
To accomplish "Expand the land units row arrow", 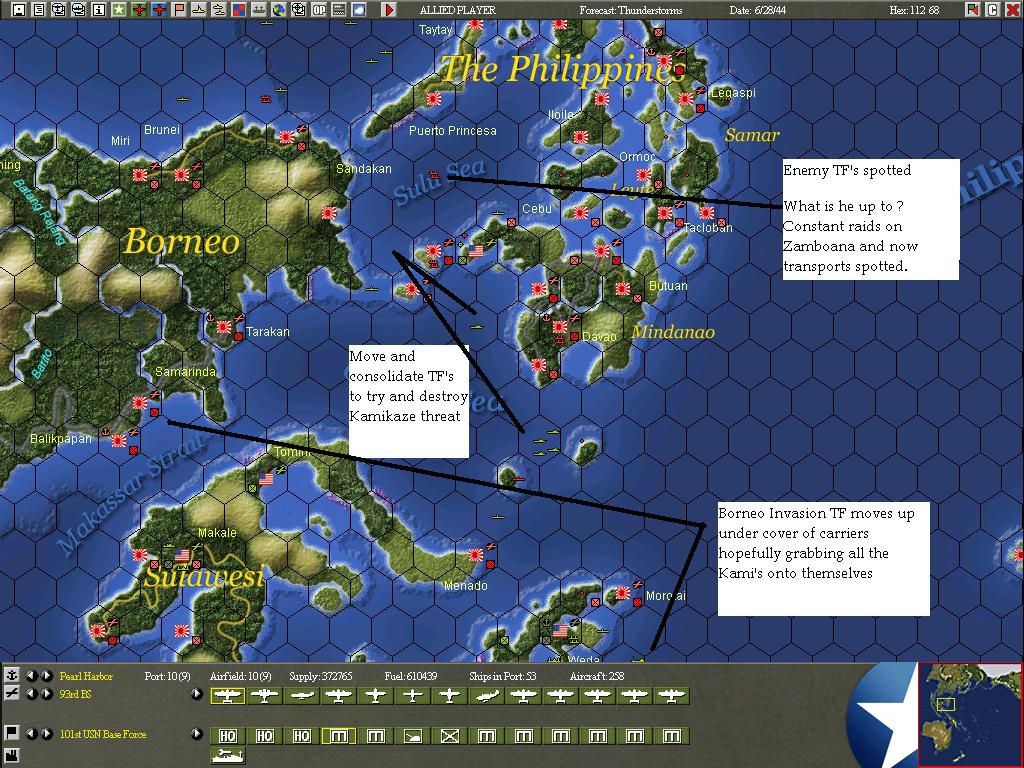I will point(197,733).
